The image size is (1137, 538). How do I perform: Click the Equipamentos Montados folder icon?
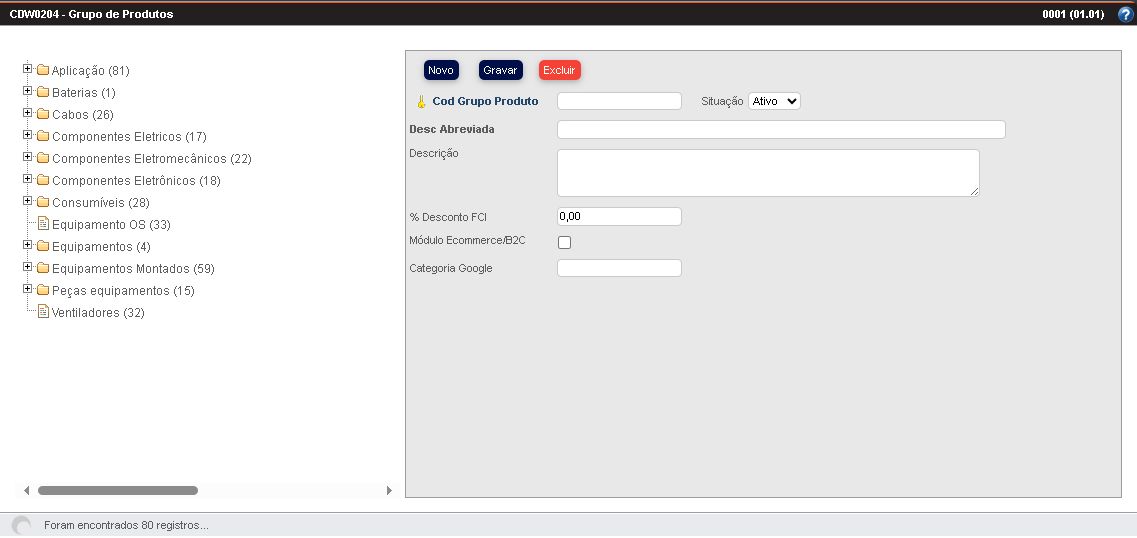(x=43, y=268)
